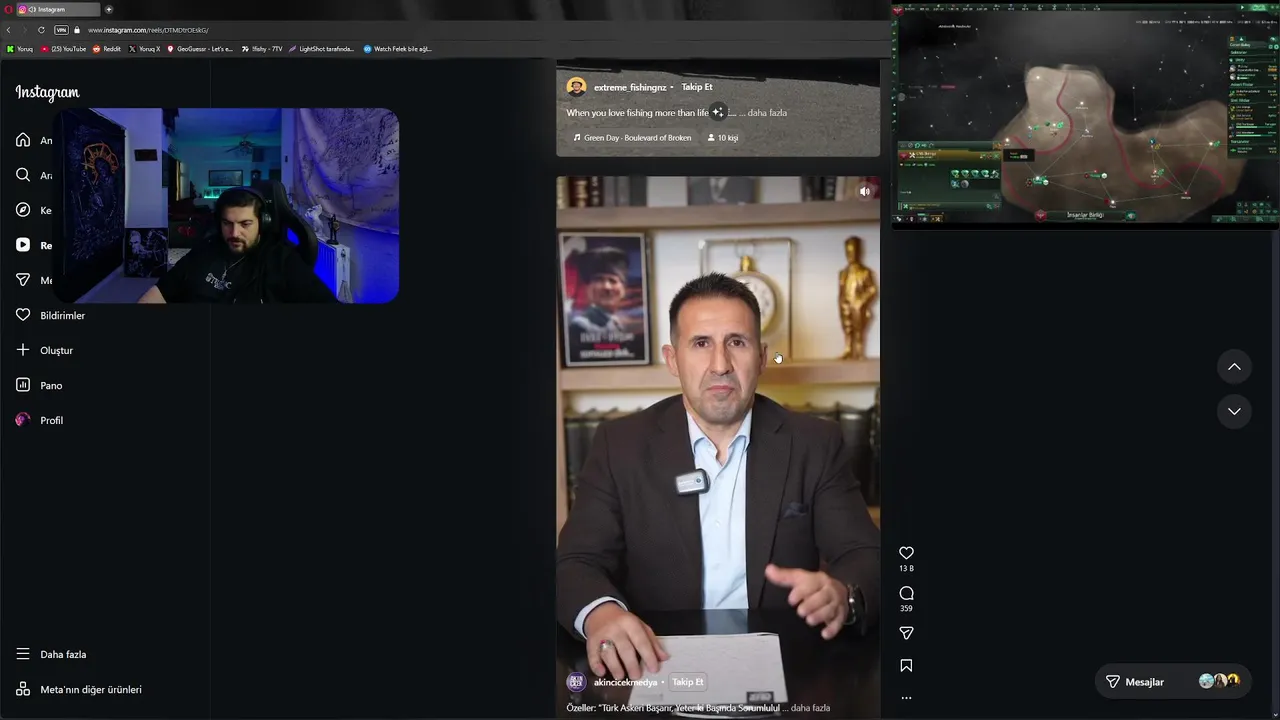Go to the next reel with down chevron

click(x=1234, y=411)
